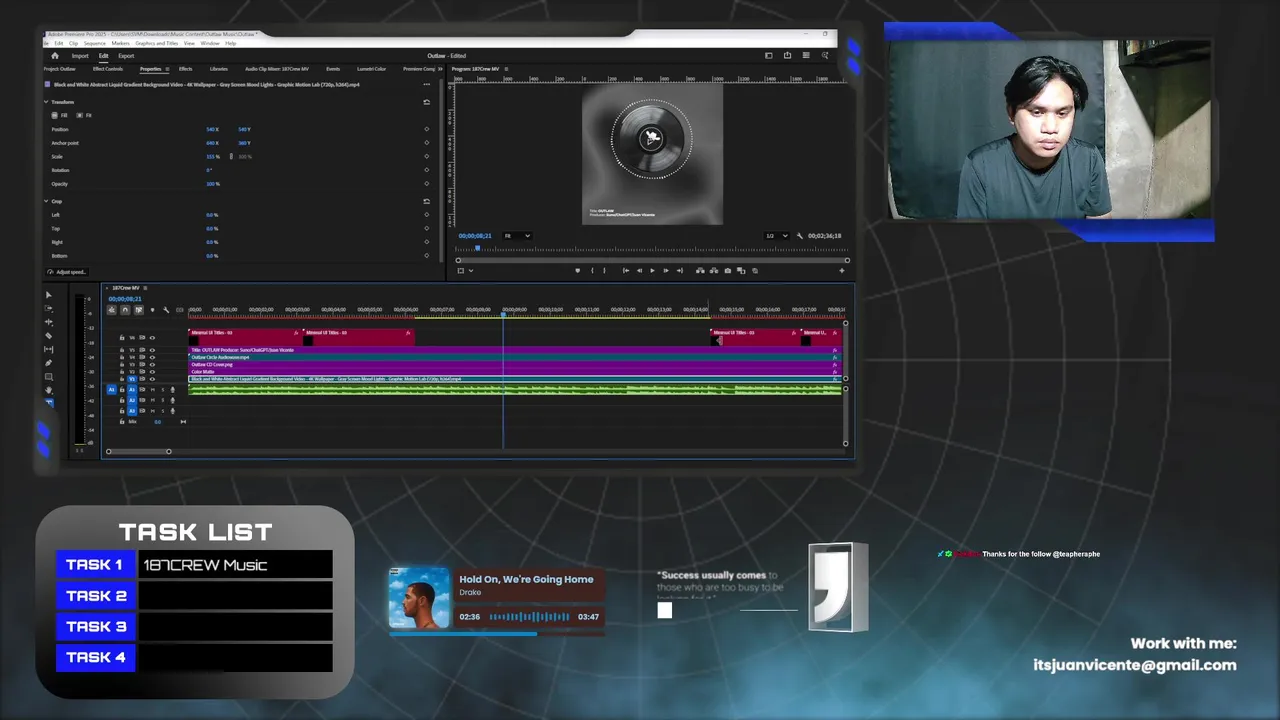1280x720 pixels.
Task: Open the Window menu
Action: coord(210,43)
